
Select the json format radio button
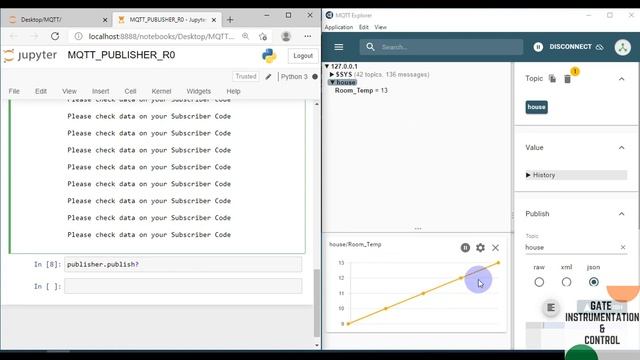point(594,282)
